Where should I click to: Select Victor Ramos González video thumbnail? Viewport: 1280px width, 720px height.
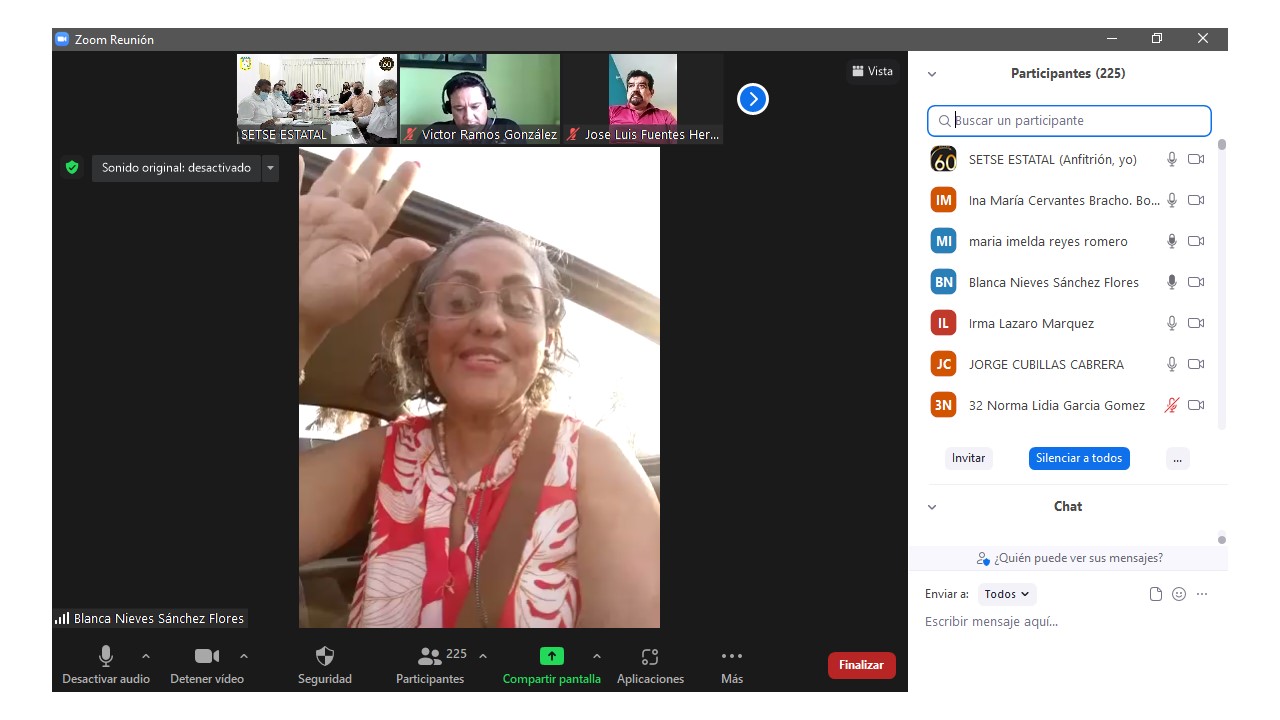(480, 99)
